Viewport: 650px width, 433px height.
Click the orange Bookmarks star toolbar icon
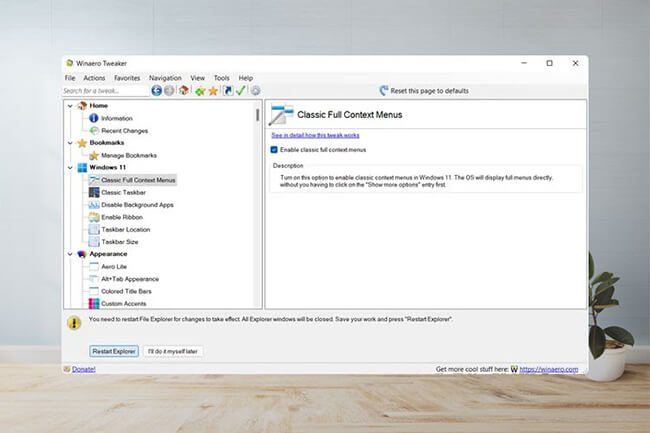(x=213, y=91)
